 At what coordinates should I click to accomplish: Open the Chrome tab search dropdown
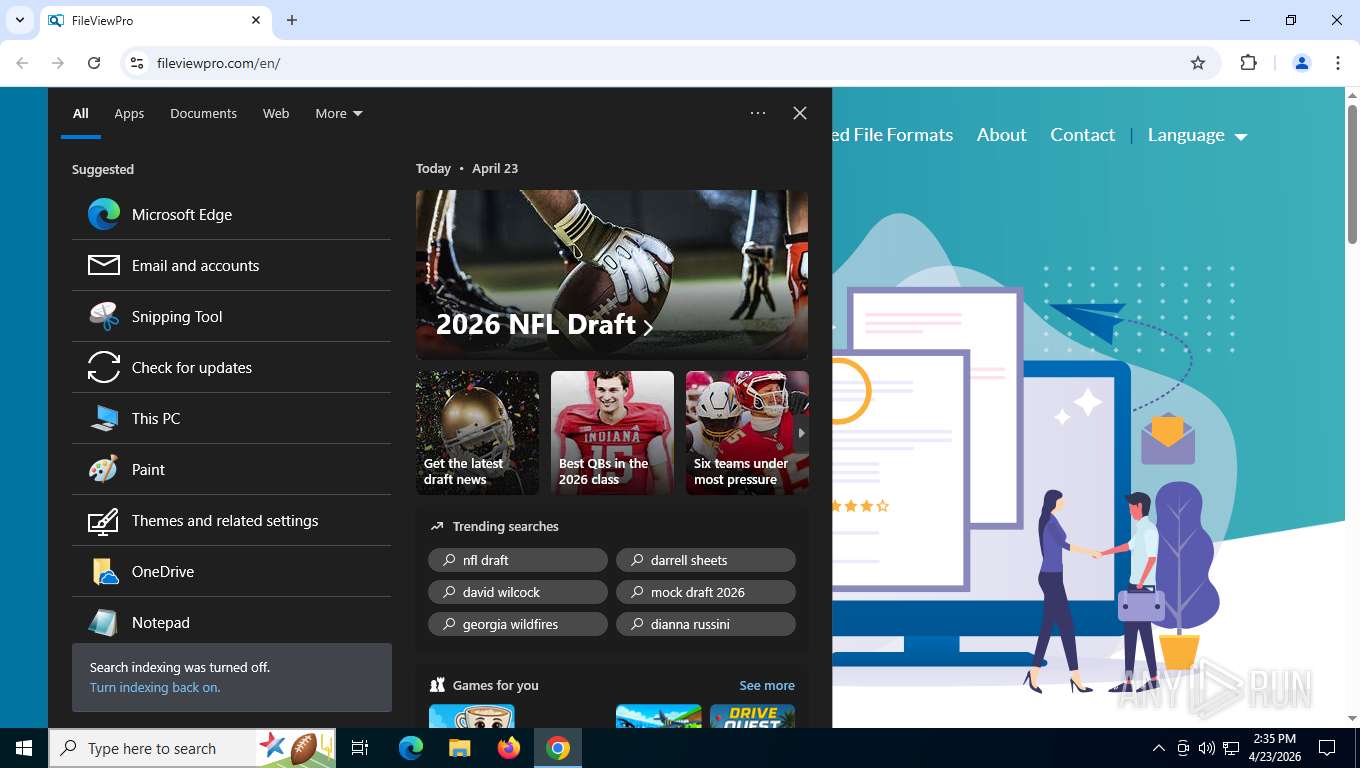(x=20, y=20)
